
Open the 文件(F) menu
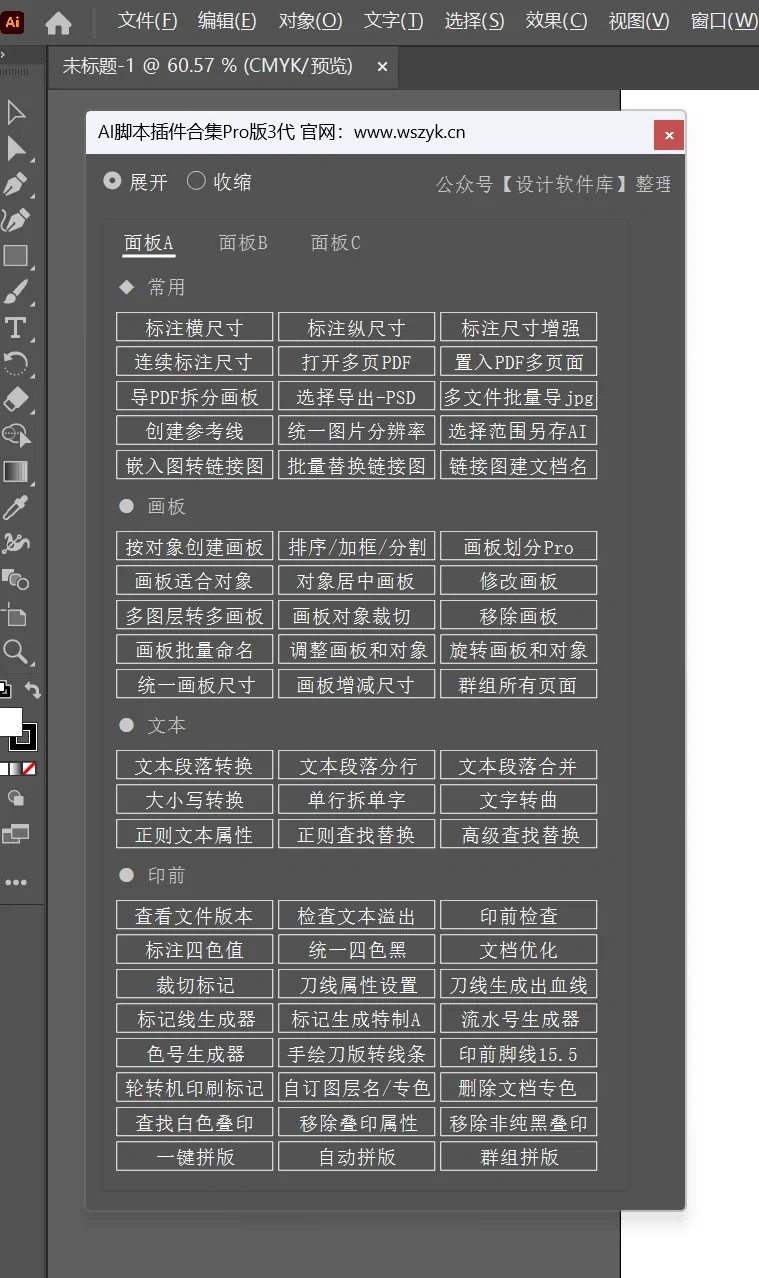tap(147, 21)
